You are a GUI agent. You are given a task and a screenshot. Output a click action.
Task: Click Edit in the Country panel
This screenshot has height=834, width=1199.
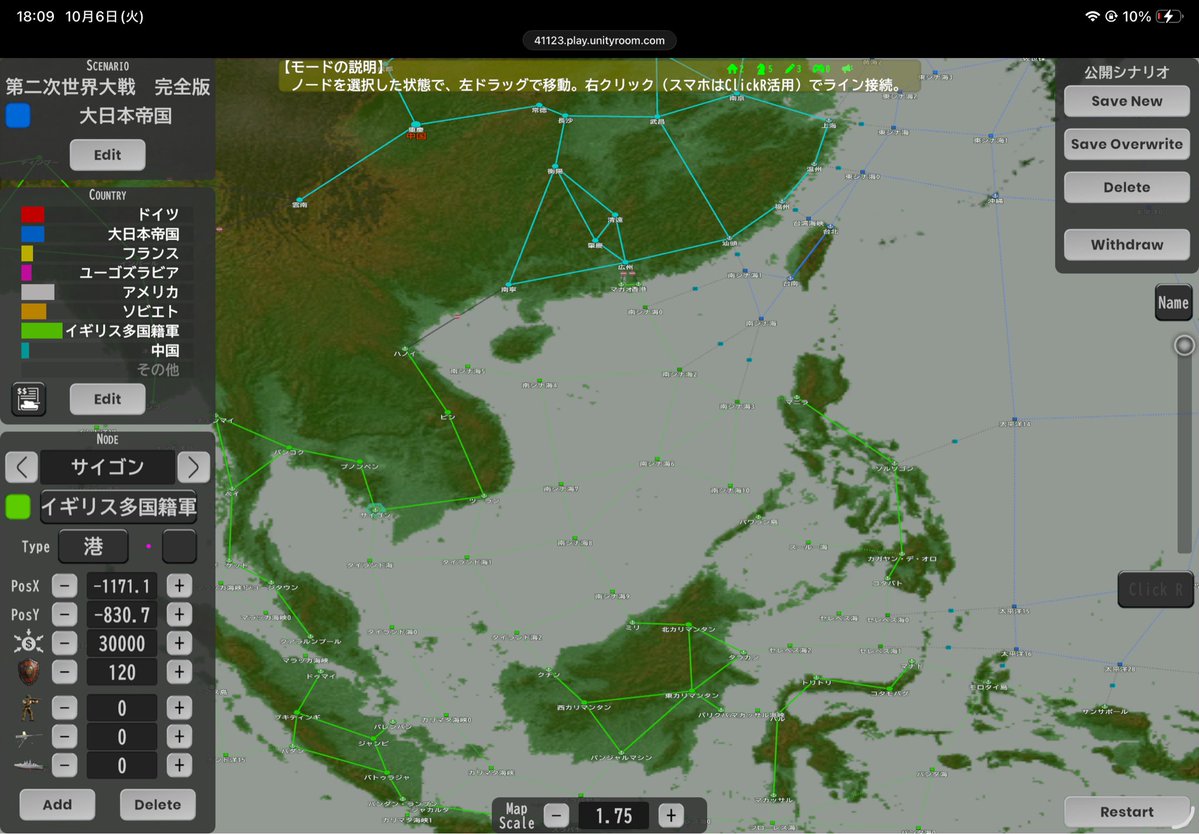(x=107, y=399)
